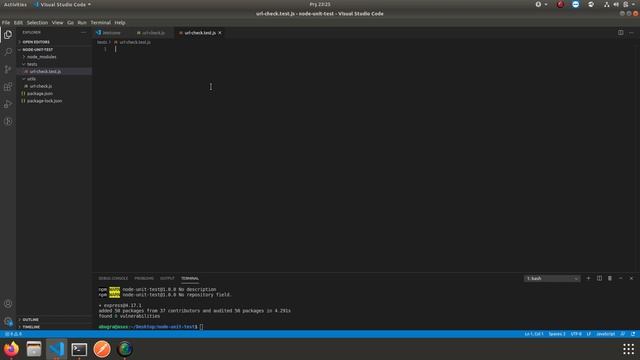Expand the OUTLINE section

31,320
